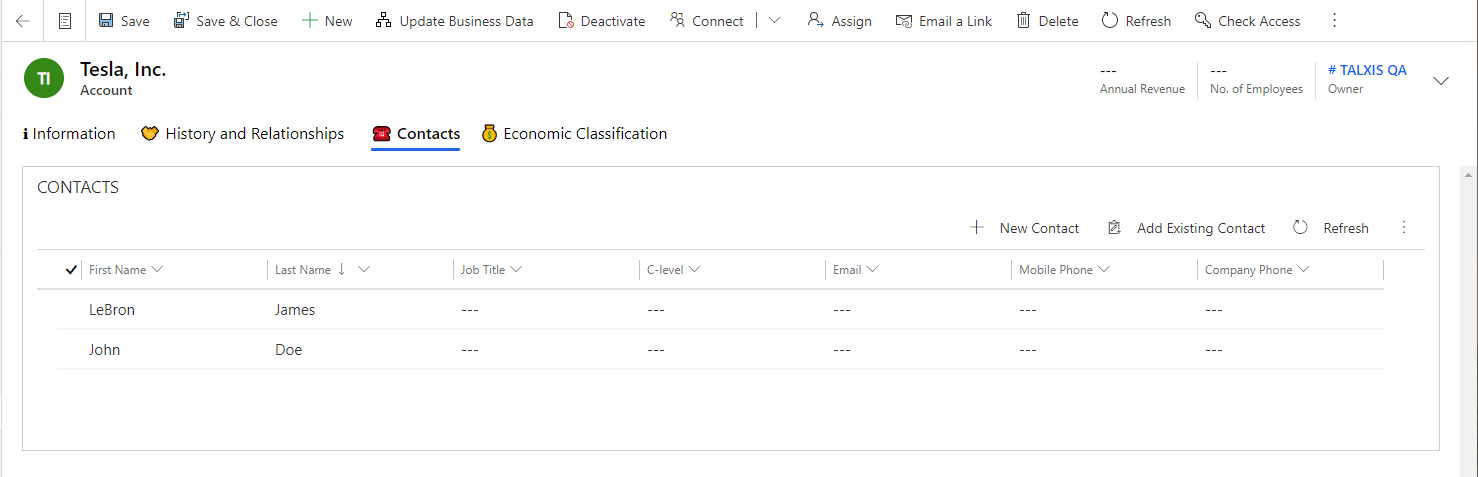
Task: Click Update Business Data hierarchy icon
Action: point(383,21)
